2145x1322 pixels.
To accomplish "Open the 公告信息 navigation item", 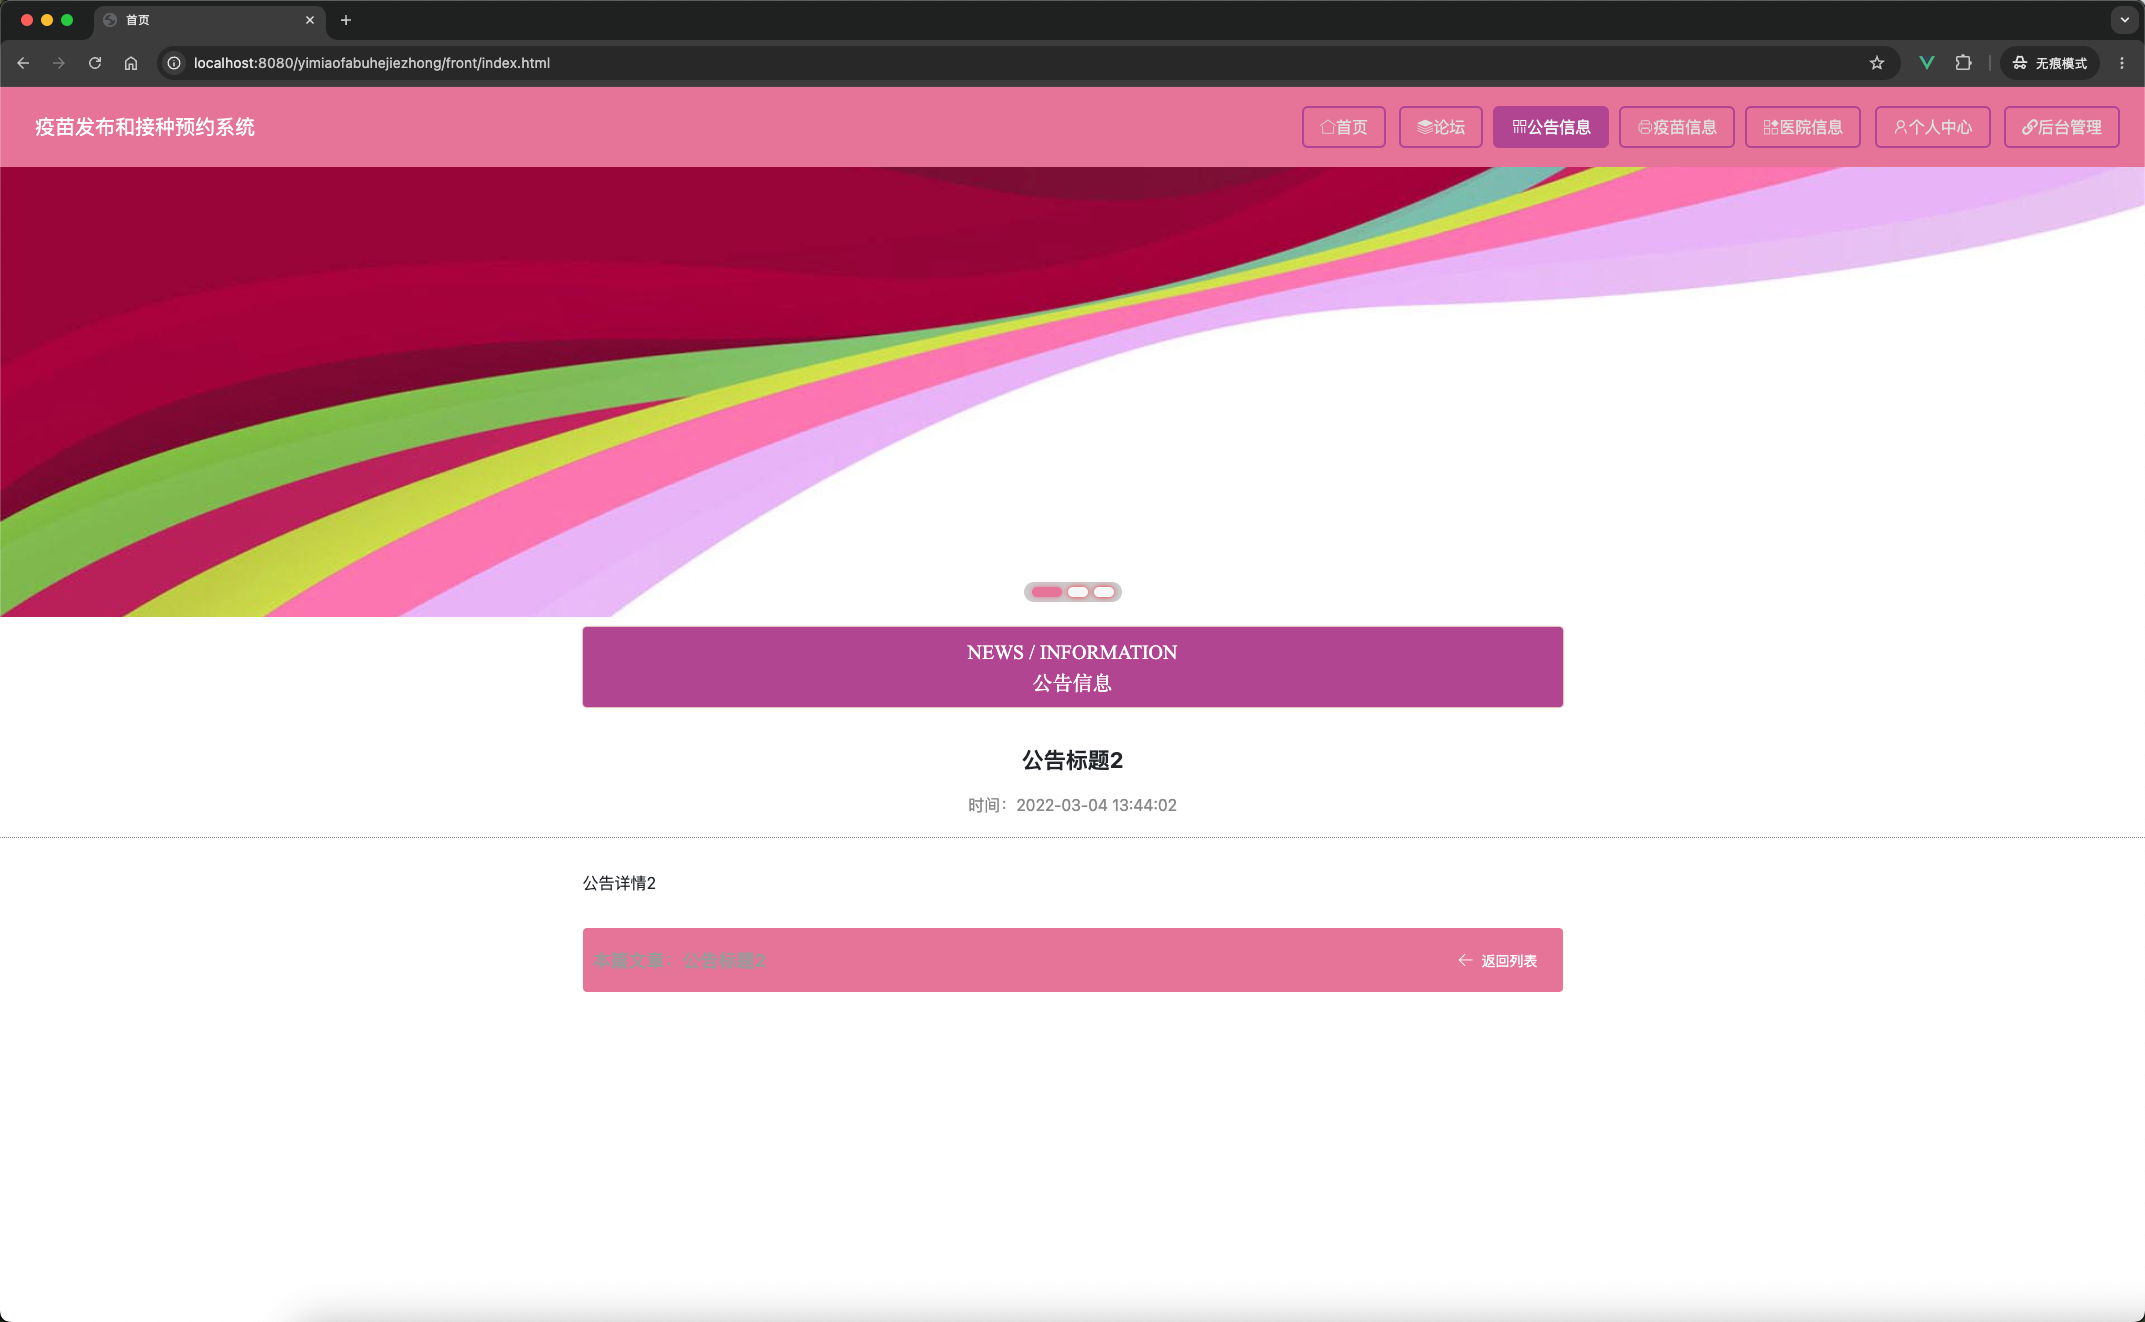I will [1551, 127].
